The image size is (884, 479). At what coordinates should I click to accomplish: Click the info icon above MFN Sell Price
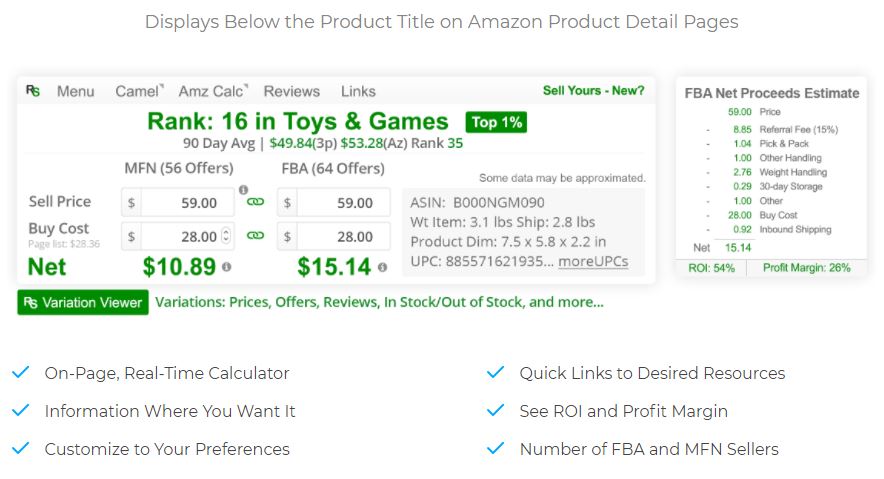(x=244, y=190)
